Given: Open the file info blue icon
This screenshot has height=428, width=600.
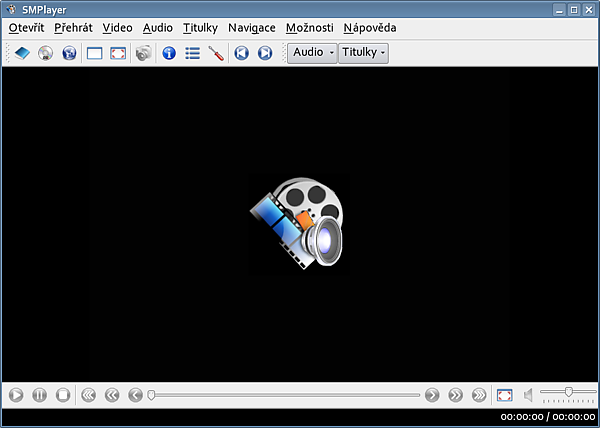Looking at the screenshot, I should coord(168,53).
